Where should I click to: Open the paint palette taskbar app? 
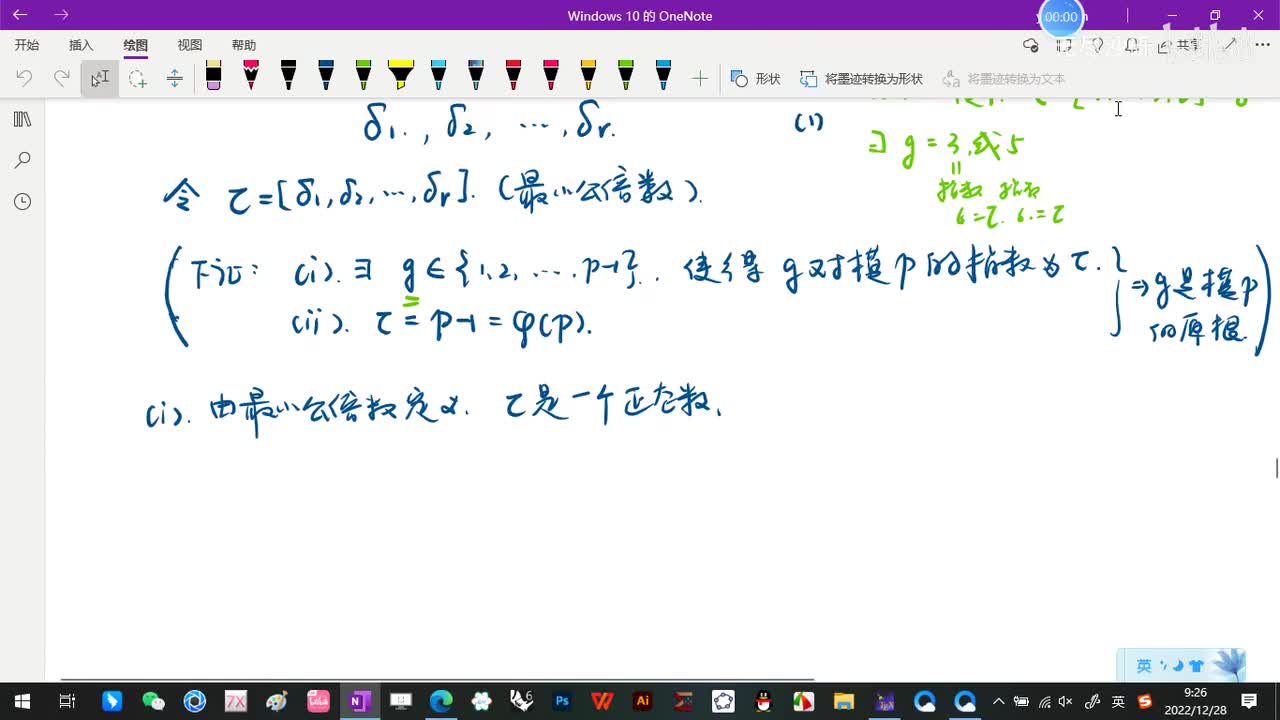277,701
